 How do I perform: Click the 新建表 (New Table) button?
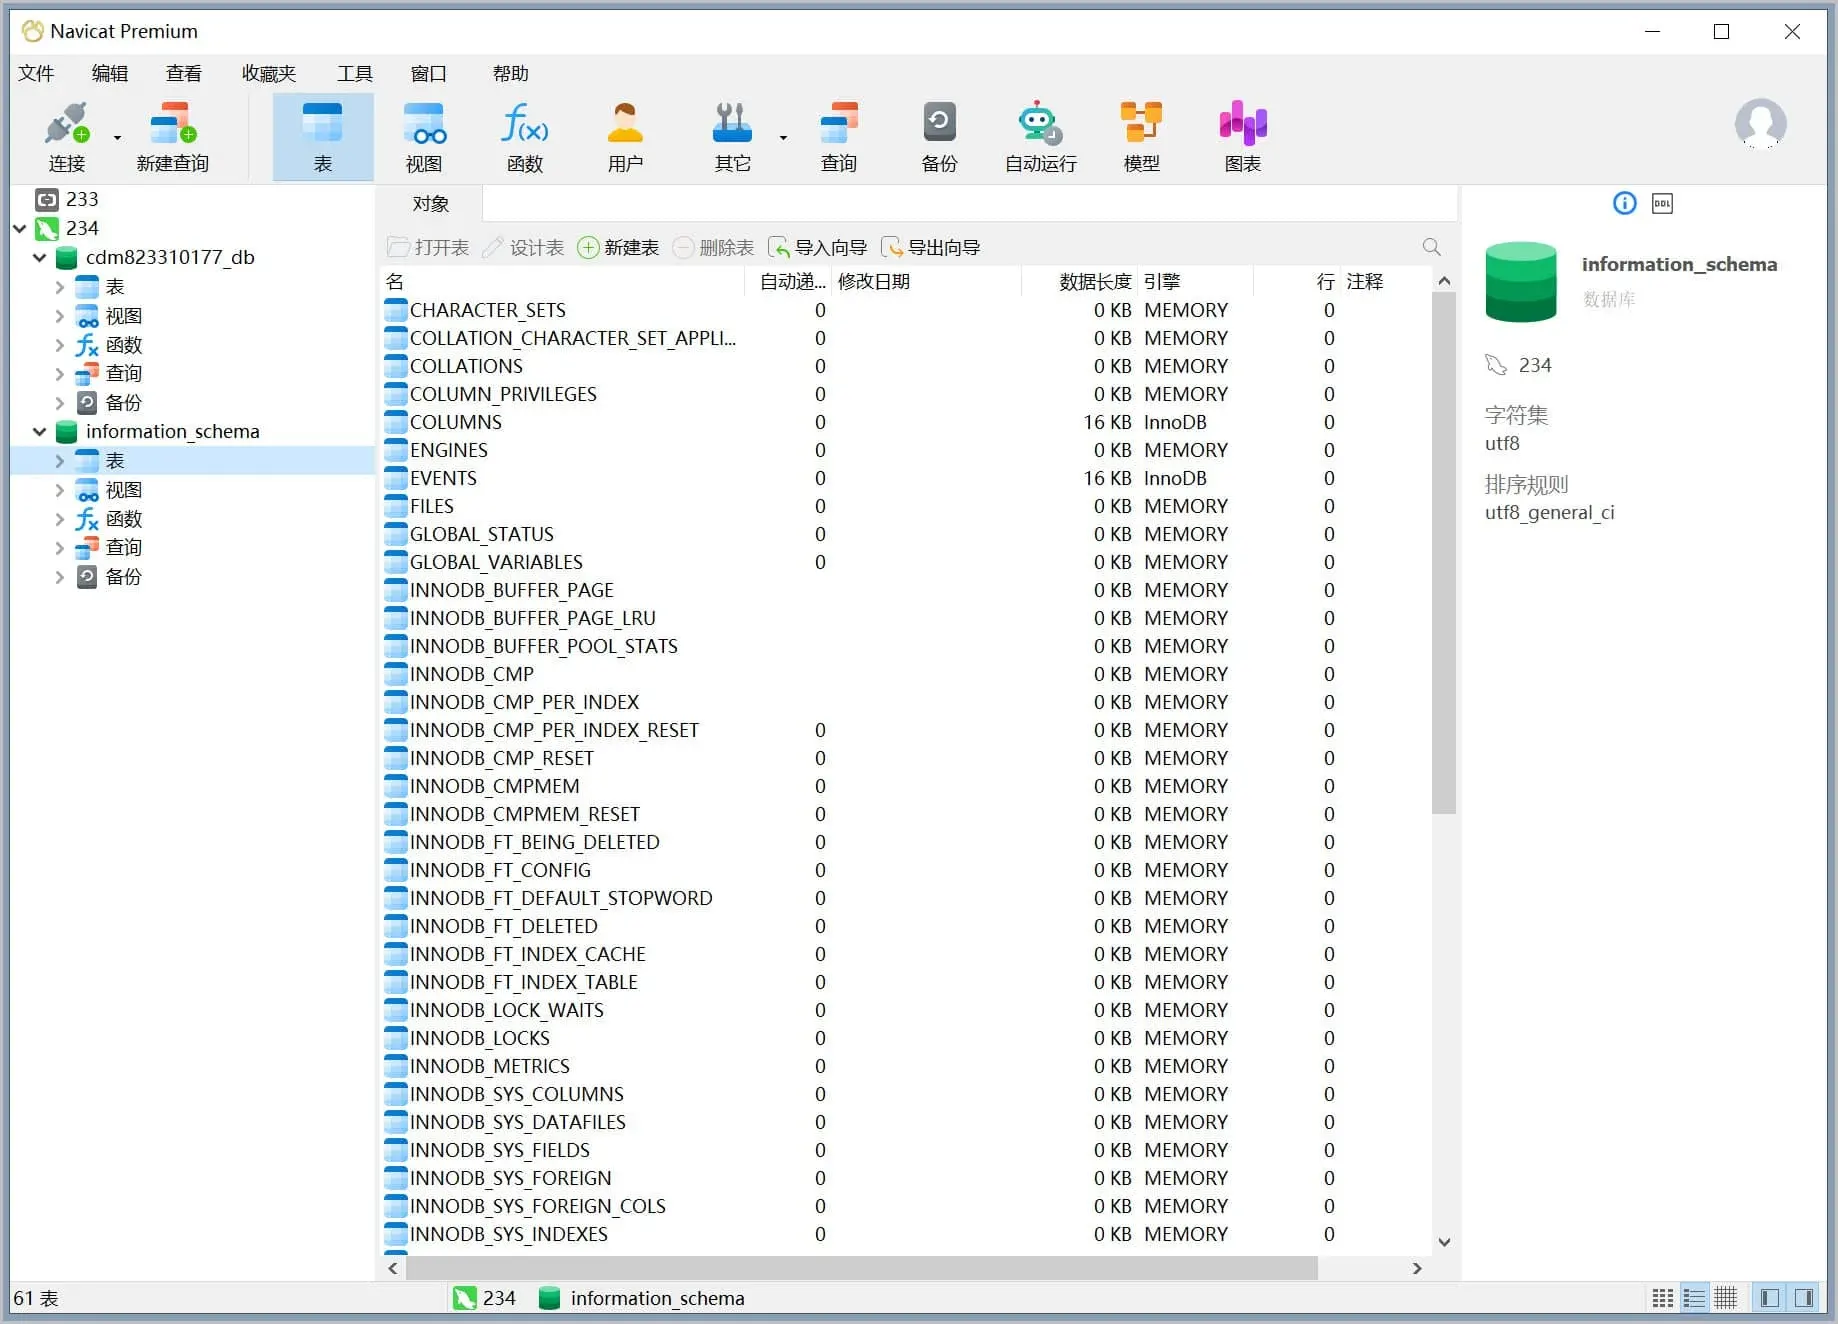[619, 248]
